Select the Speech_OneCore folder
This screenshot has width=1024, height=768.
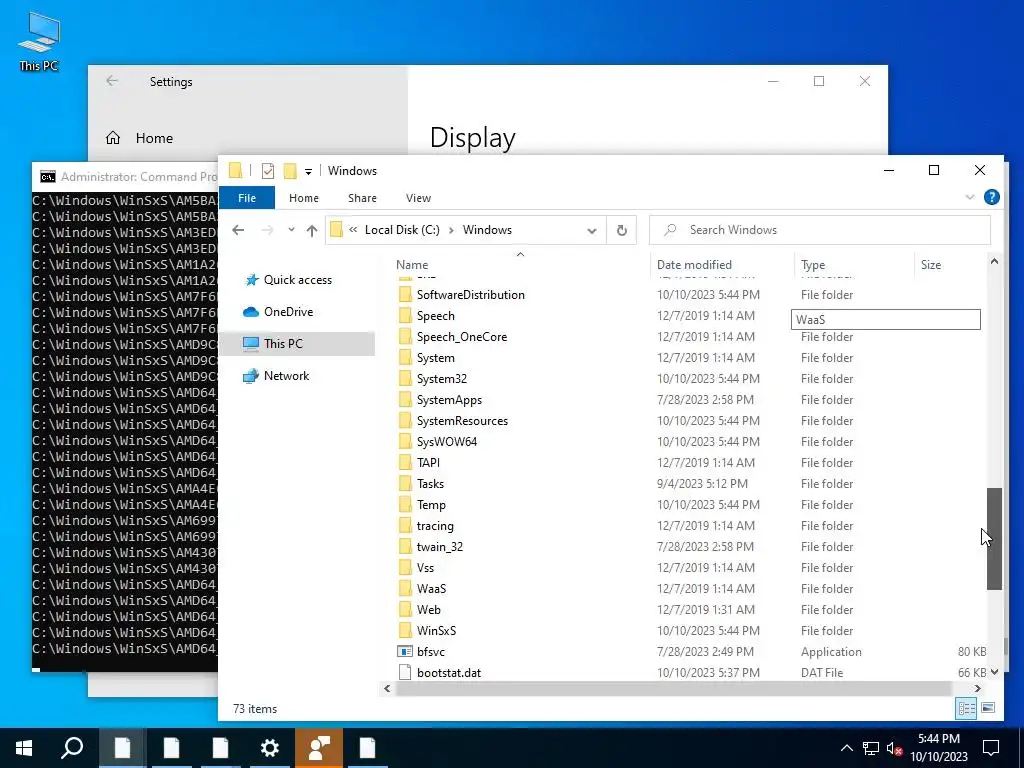462,337
